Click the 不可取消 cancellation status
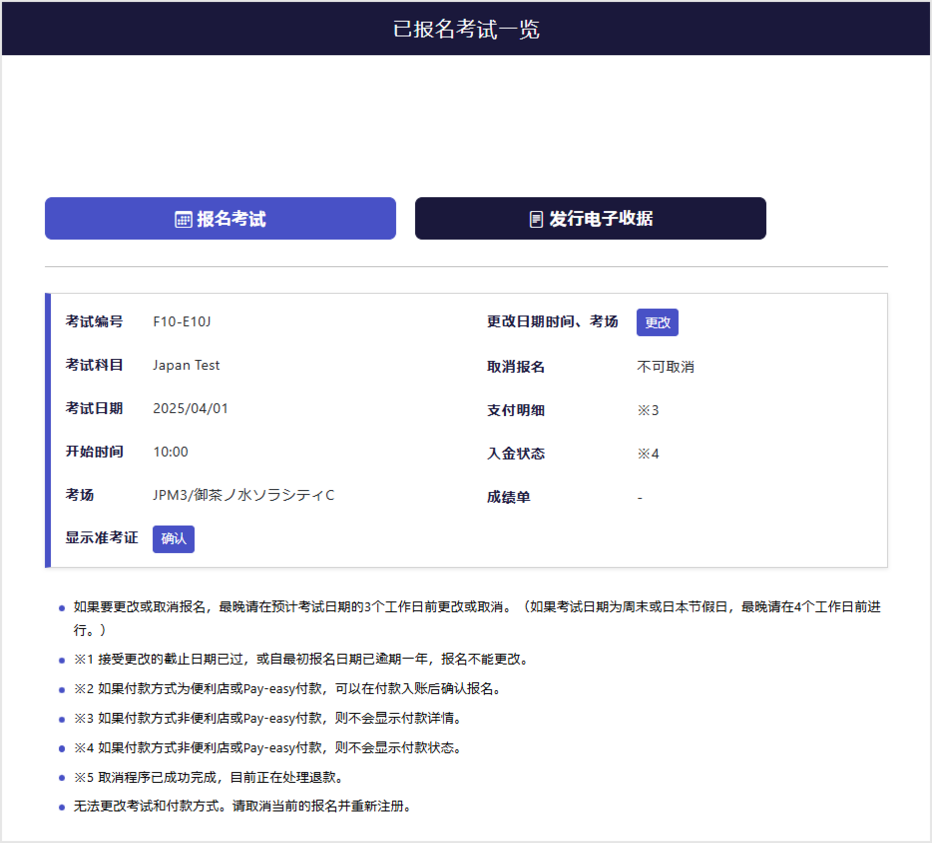Image resolution: width=932 pixels, height=843 pixels. click(x=665, y=367)
